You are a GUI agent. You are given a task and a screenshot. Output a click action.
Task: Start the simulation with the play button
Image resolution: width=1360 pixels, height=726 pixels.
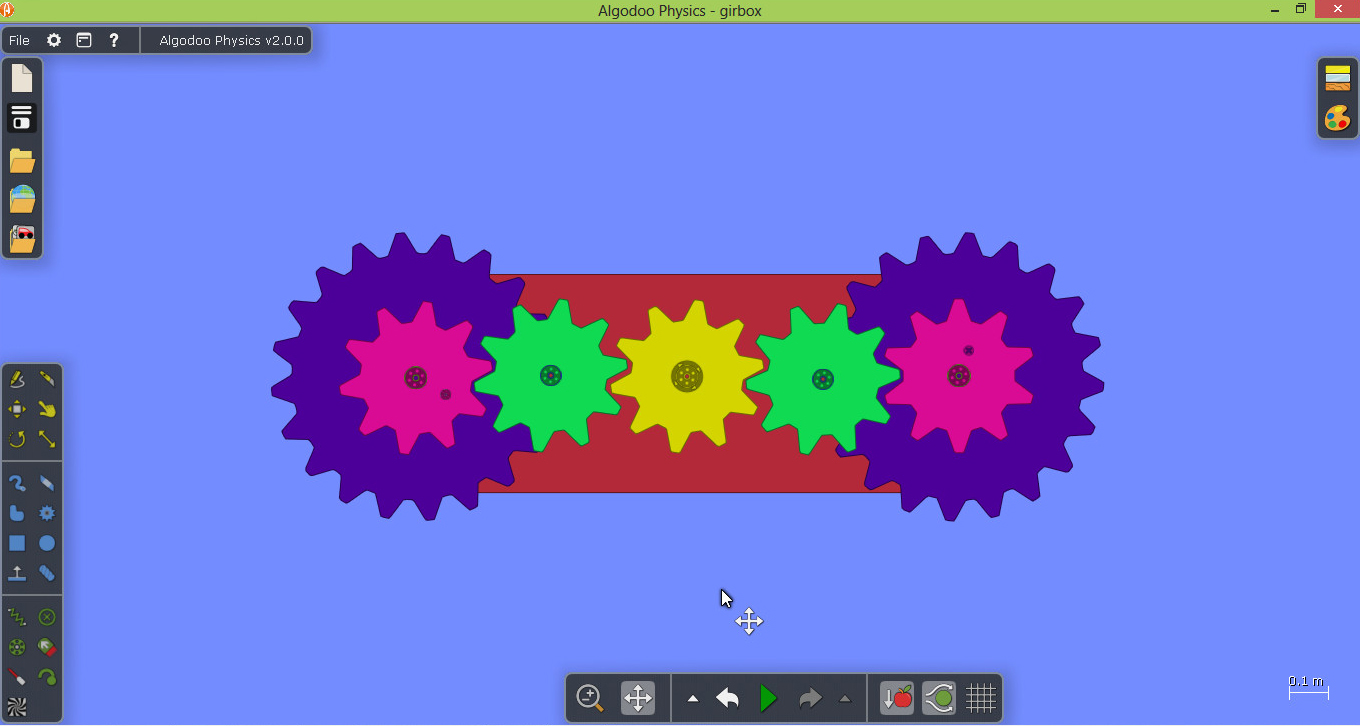(768, 698)
